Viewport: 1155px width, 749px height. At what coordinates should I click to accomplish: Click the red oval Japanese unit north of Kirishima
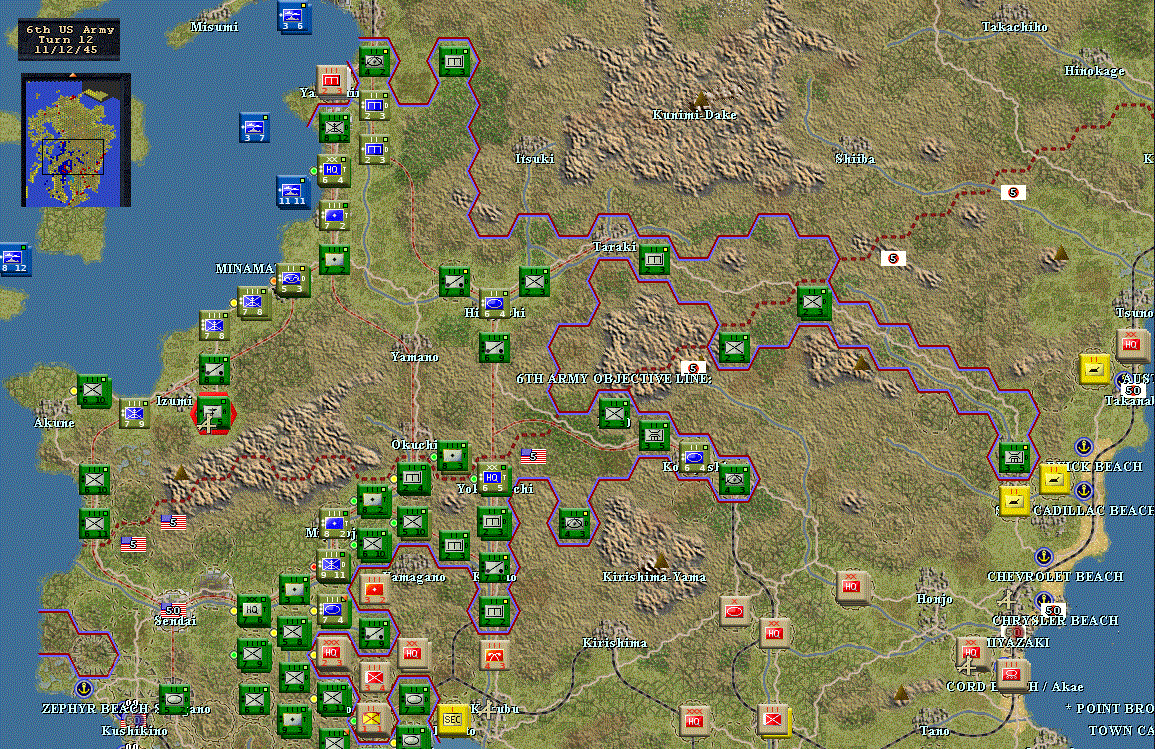[x=734, y=611]
